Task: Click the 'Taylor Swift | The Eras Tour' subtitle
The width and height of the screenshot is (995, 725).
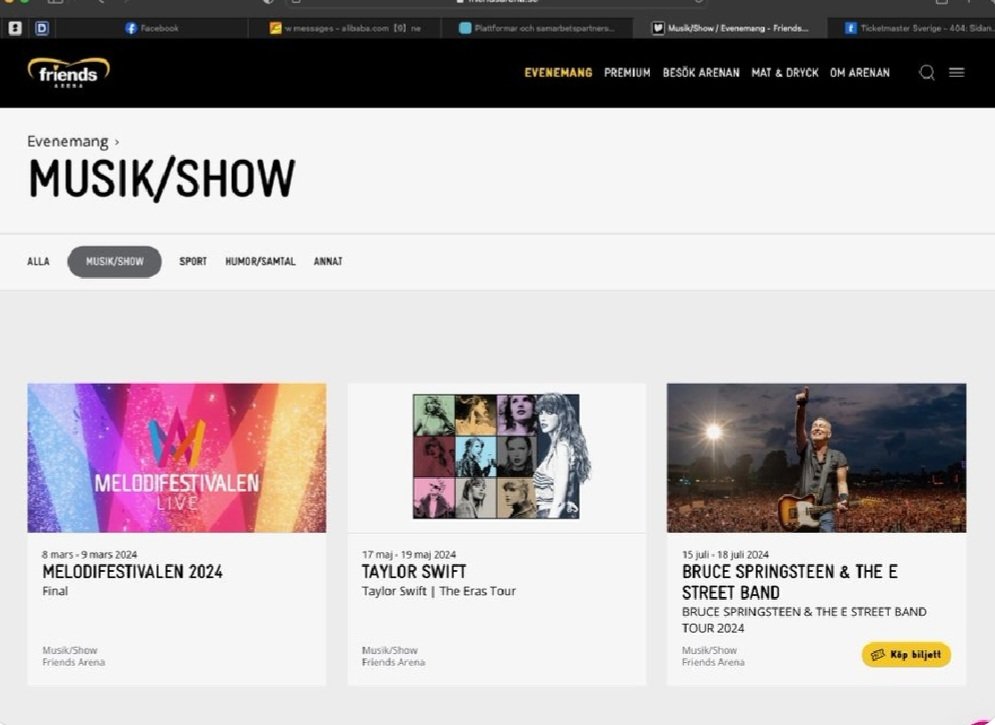Action: [x=438, y=591]
